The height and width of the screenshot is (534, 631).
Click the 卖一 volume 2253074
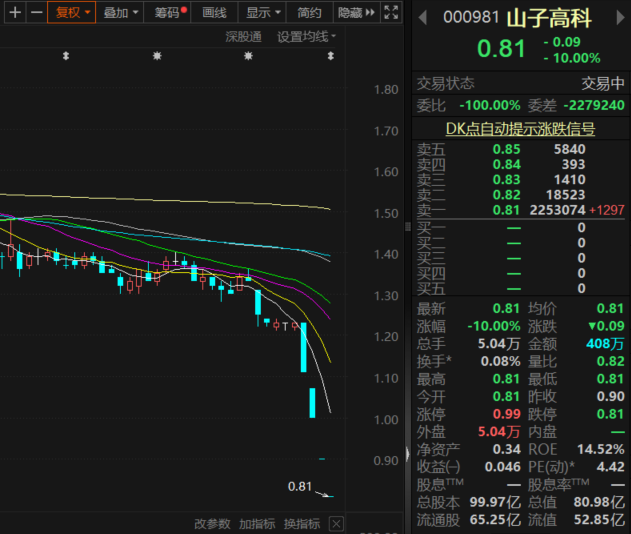point(557,210)
